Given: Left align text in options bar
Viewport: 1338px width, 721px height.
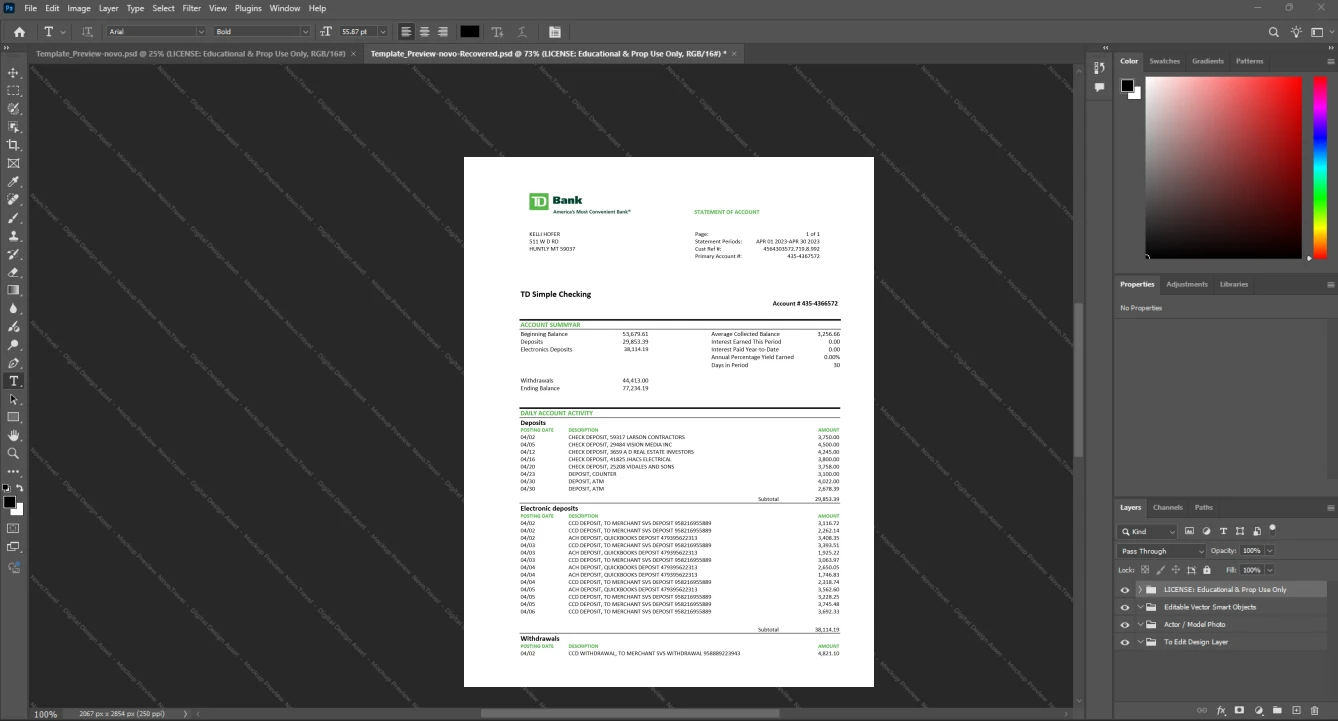Looking at the screenshot, I should pyautogui.click(x=406, y=32).
